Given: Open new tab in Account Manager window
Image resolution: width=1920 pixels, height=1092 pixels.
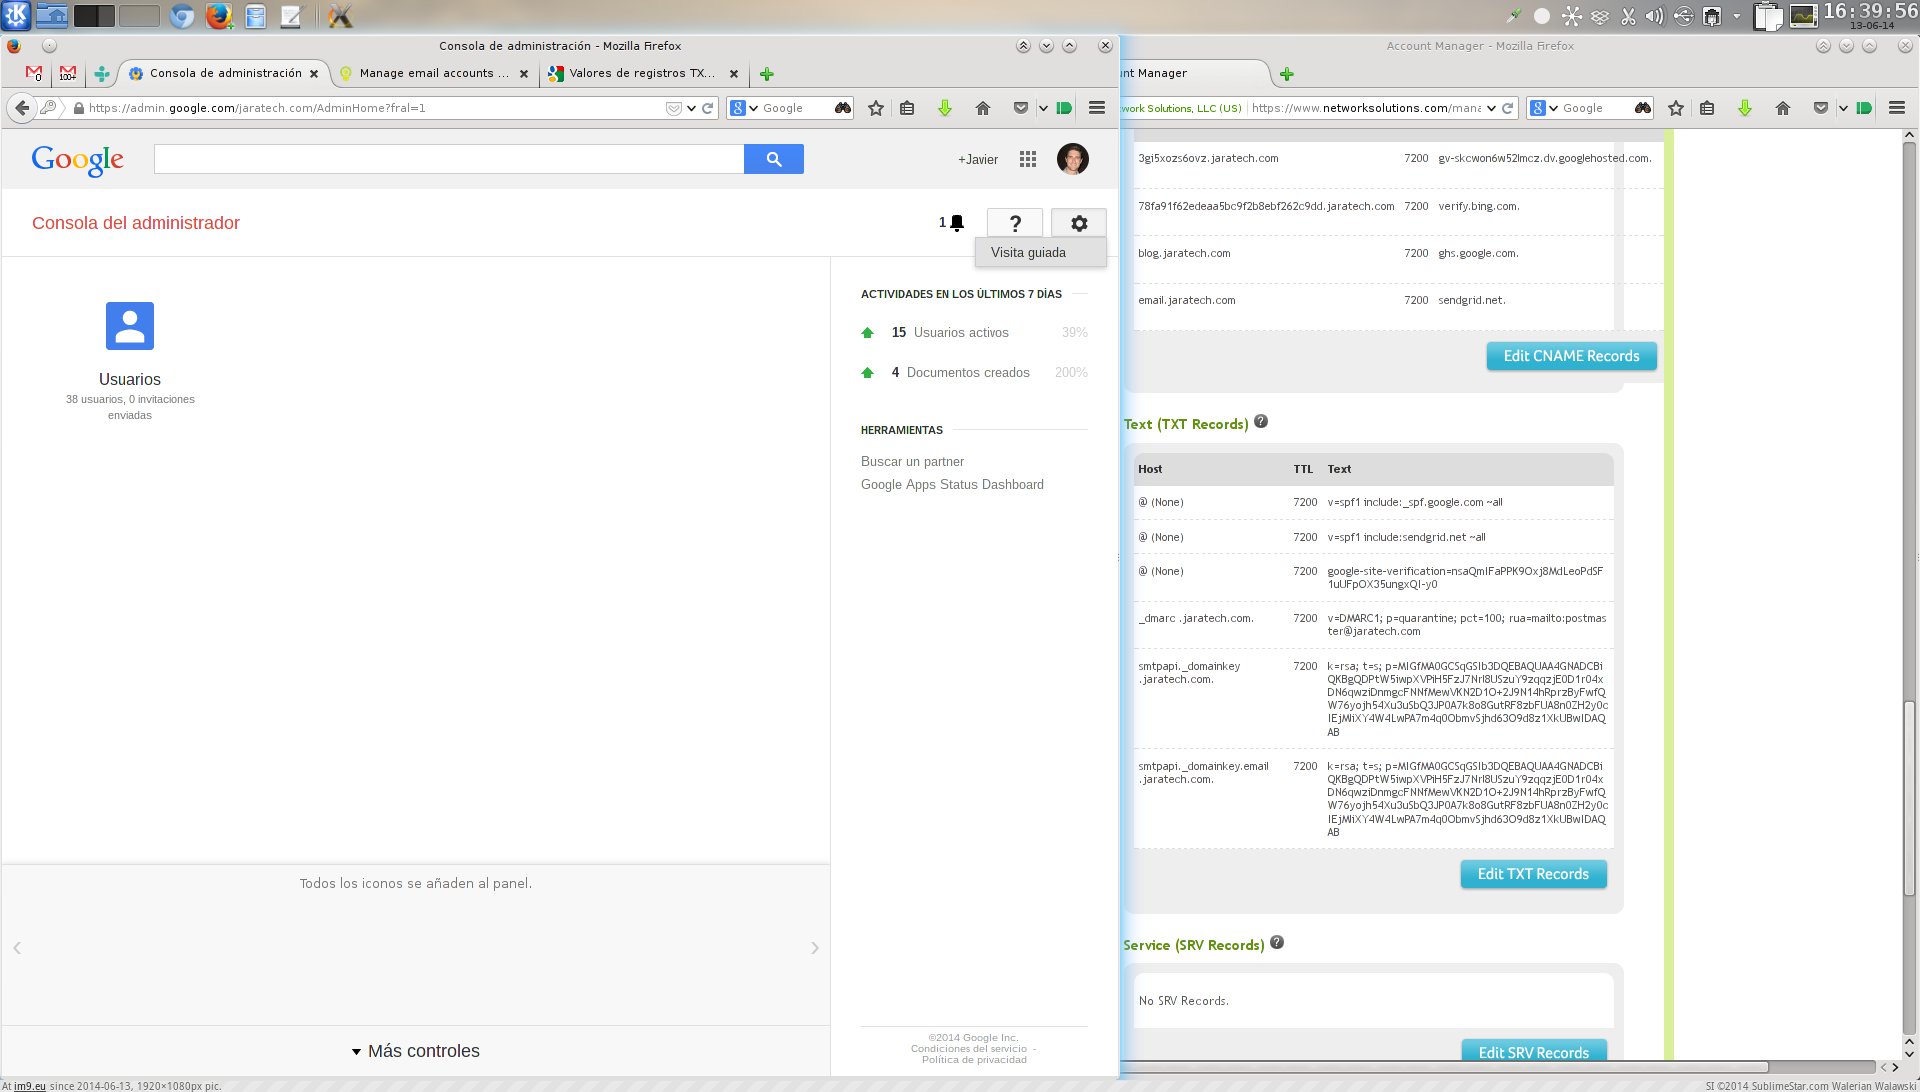Looking at the screenshot, I should (1287, 74).
